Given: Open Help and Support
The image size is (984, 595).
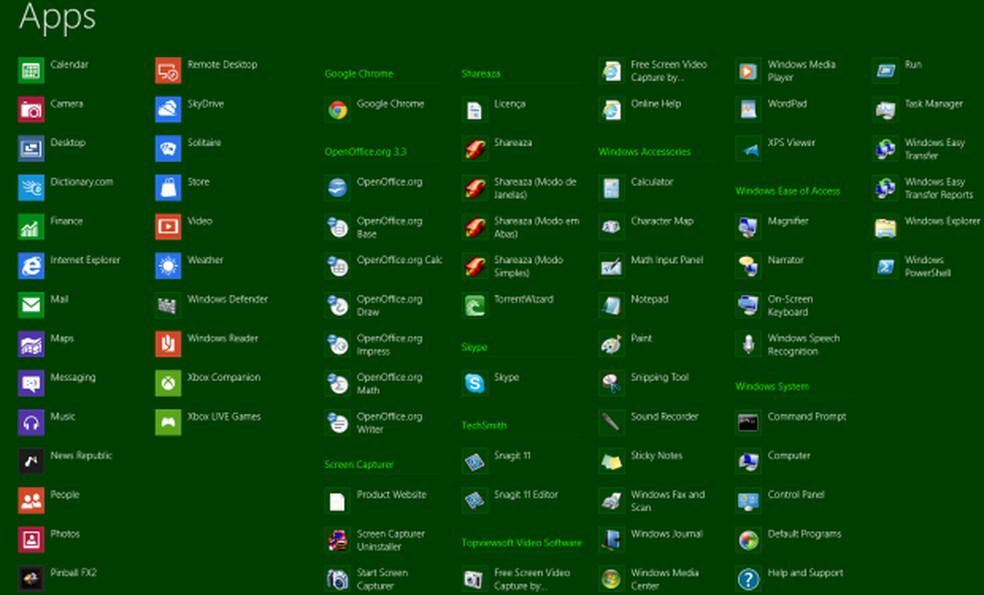Looking at the screenshot, I should coord(748,579).
